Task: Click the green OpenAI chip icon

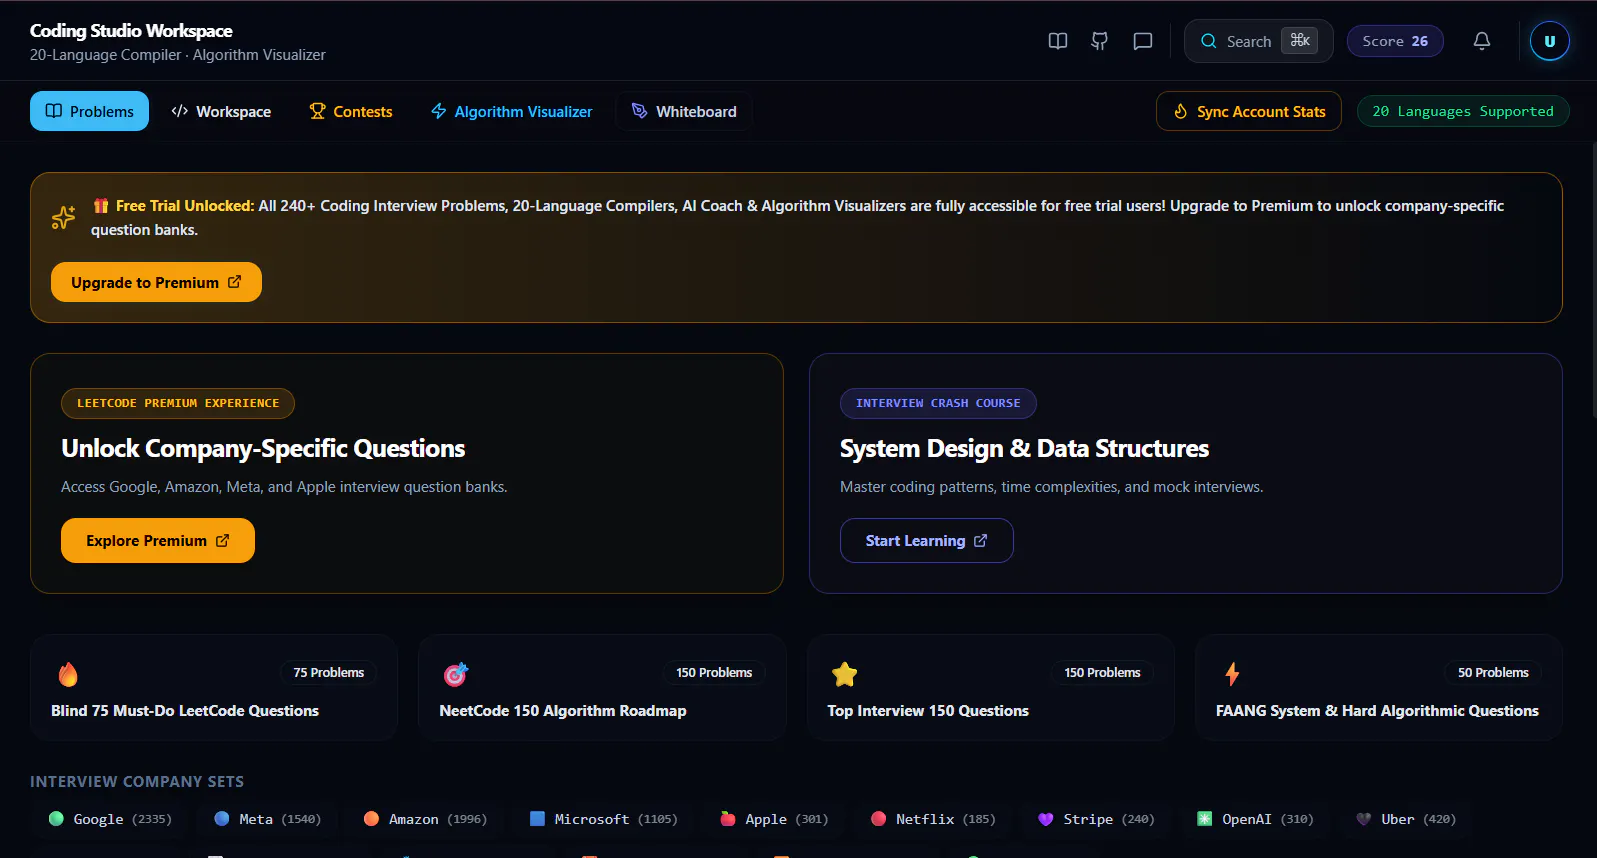Action: coord(1205,819)
